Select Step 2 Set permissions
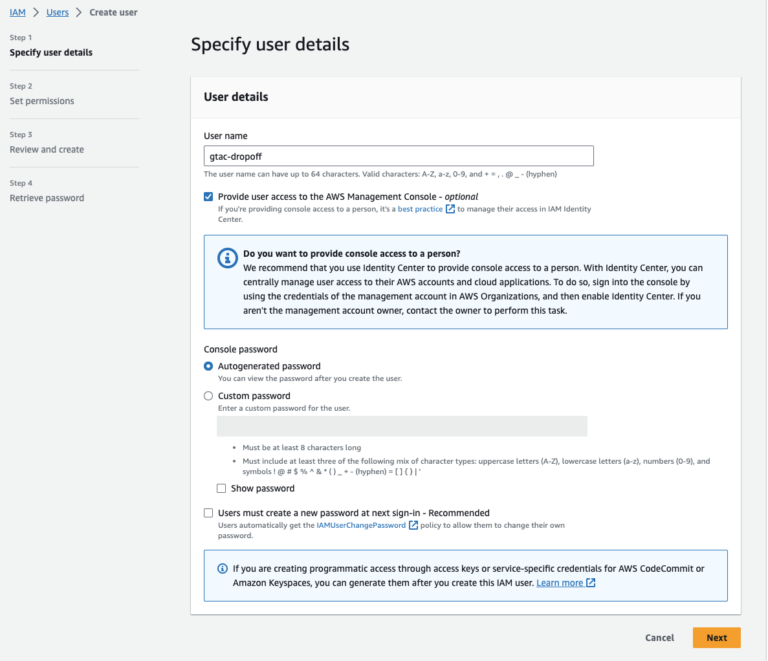The height and width of the screenshot is (661, 768). tap(42, 101)
